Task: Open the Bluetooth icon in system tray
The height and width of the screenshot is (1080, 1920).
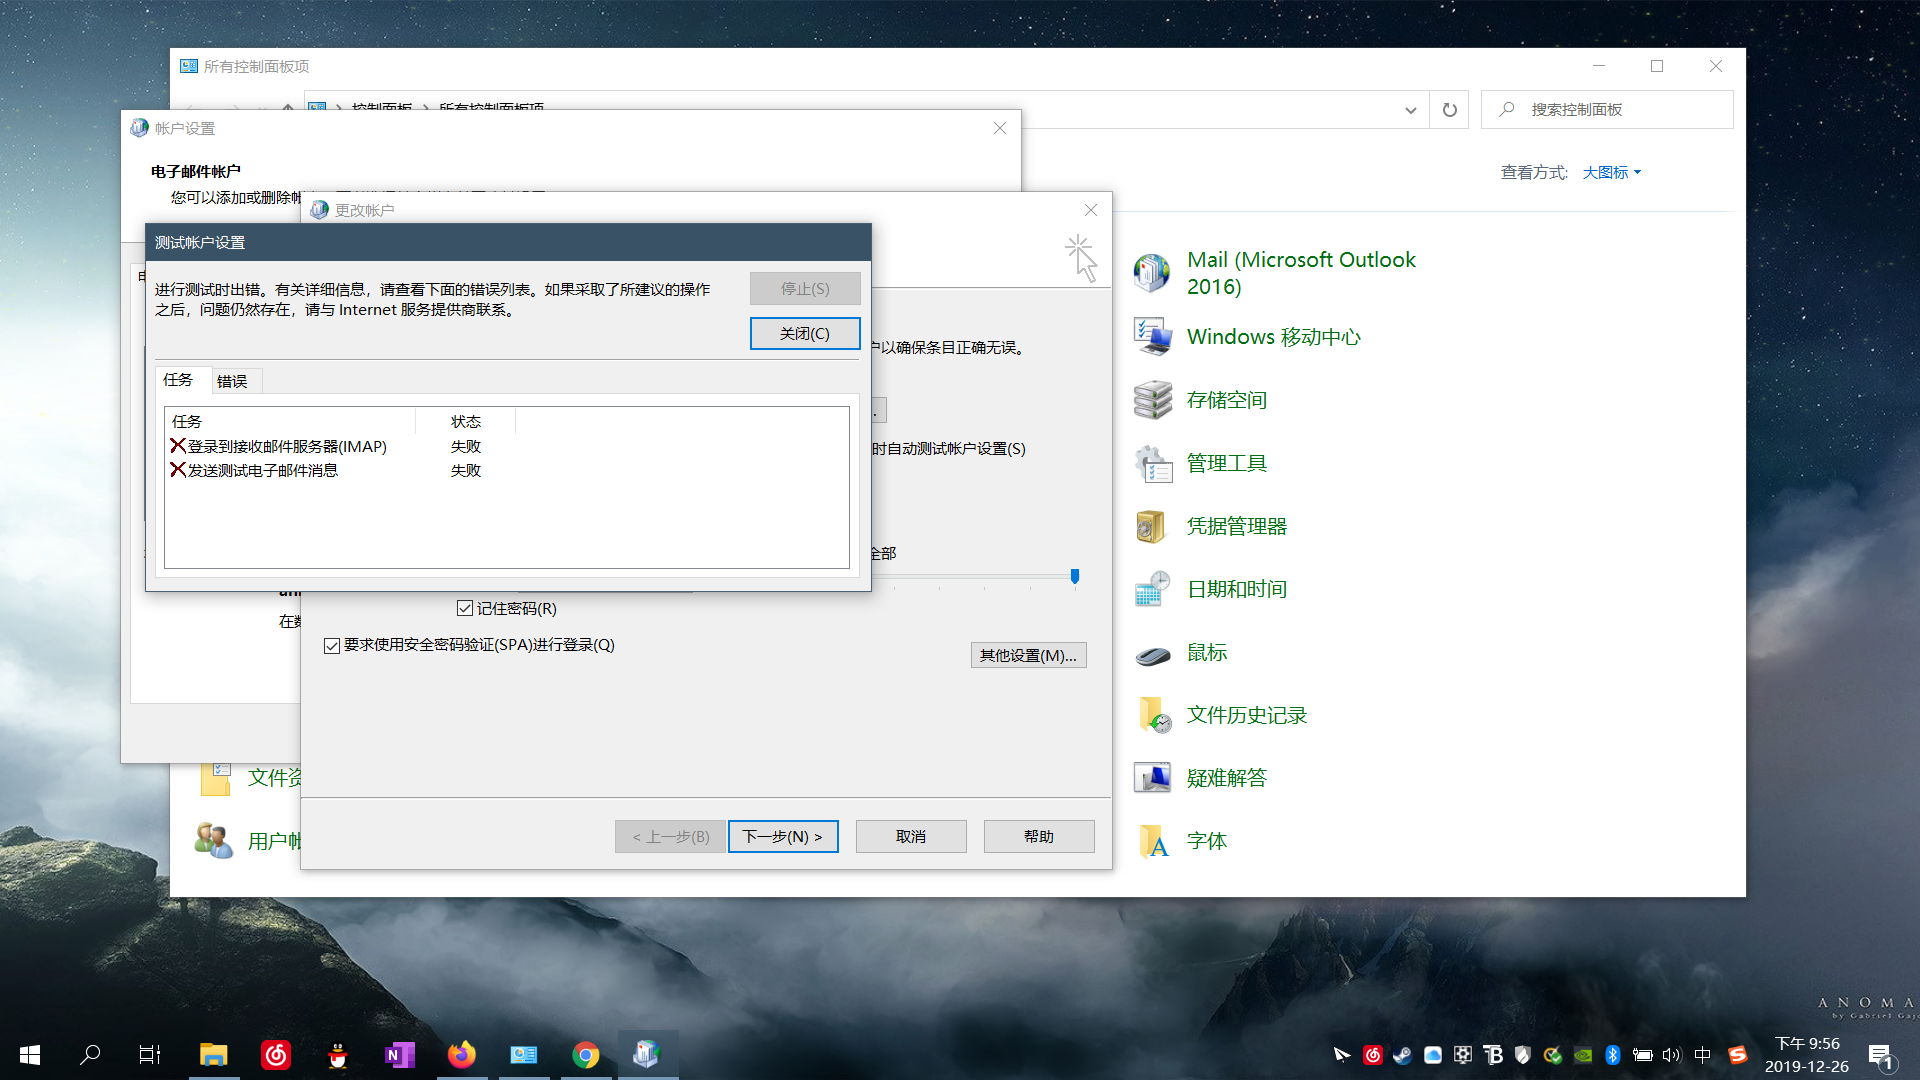Action: tap(1612, 1055)
